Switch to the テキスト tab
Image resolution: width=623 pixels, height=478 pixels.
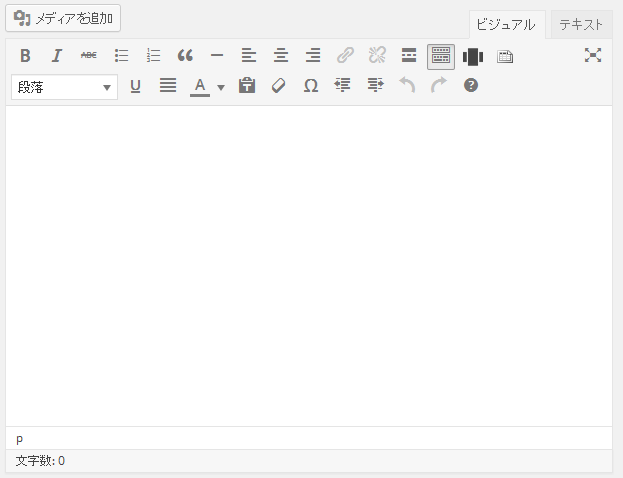581,25
